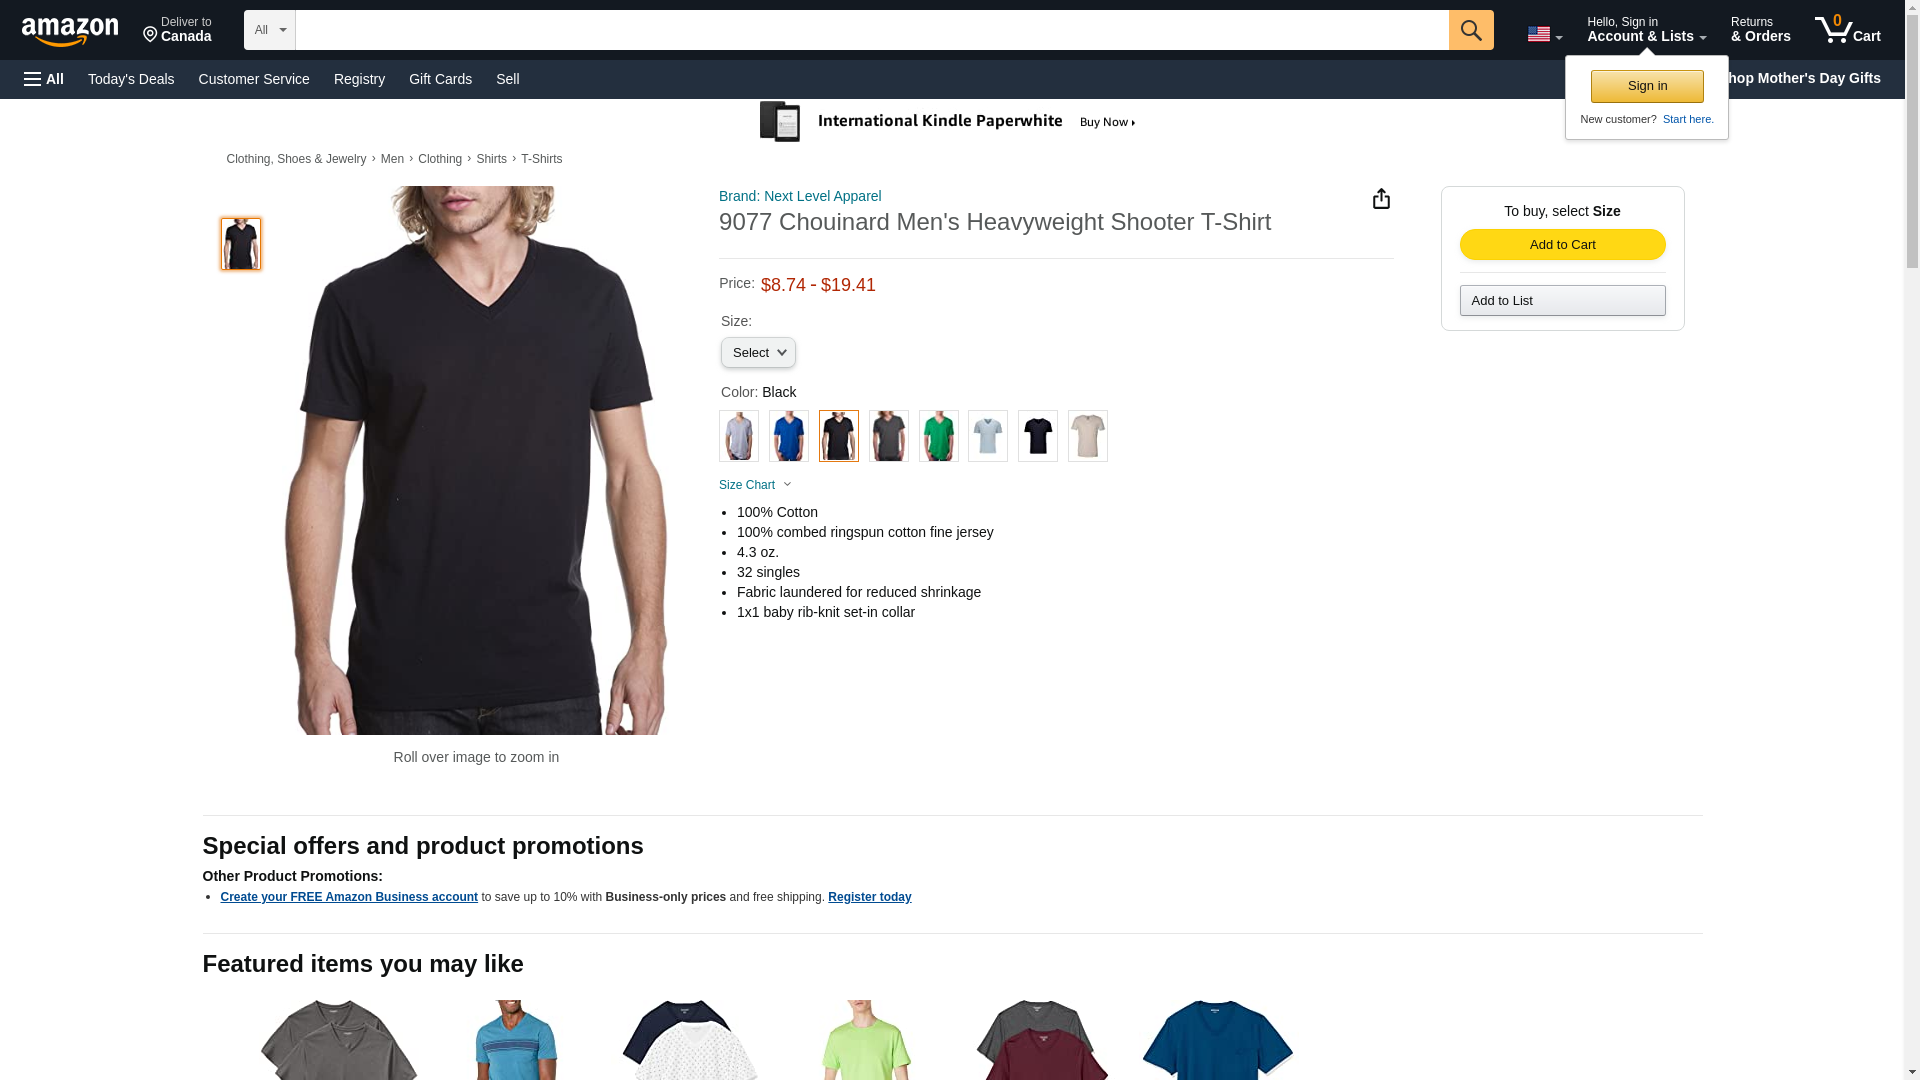Click the Add to Cart button
This screenshot has height=1080, width=1920.
1562,245
